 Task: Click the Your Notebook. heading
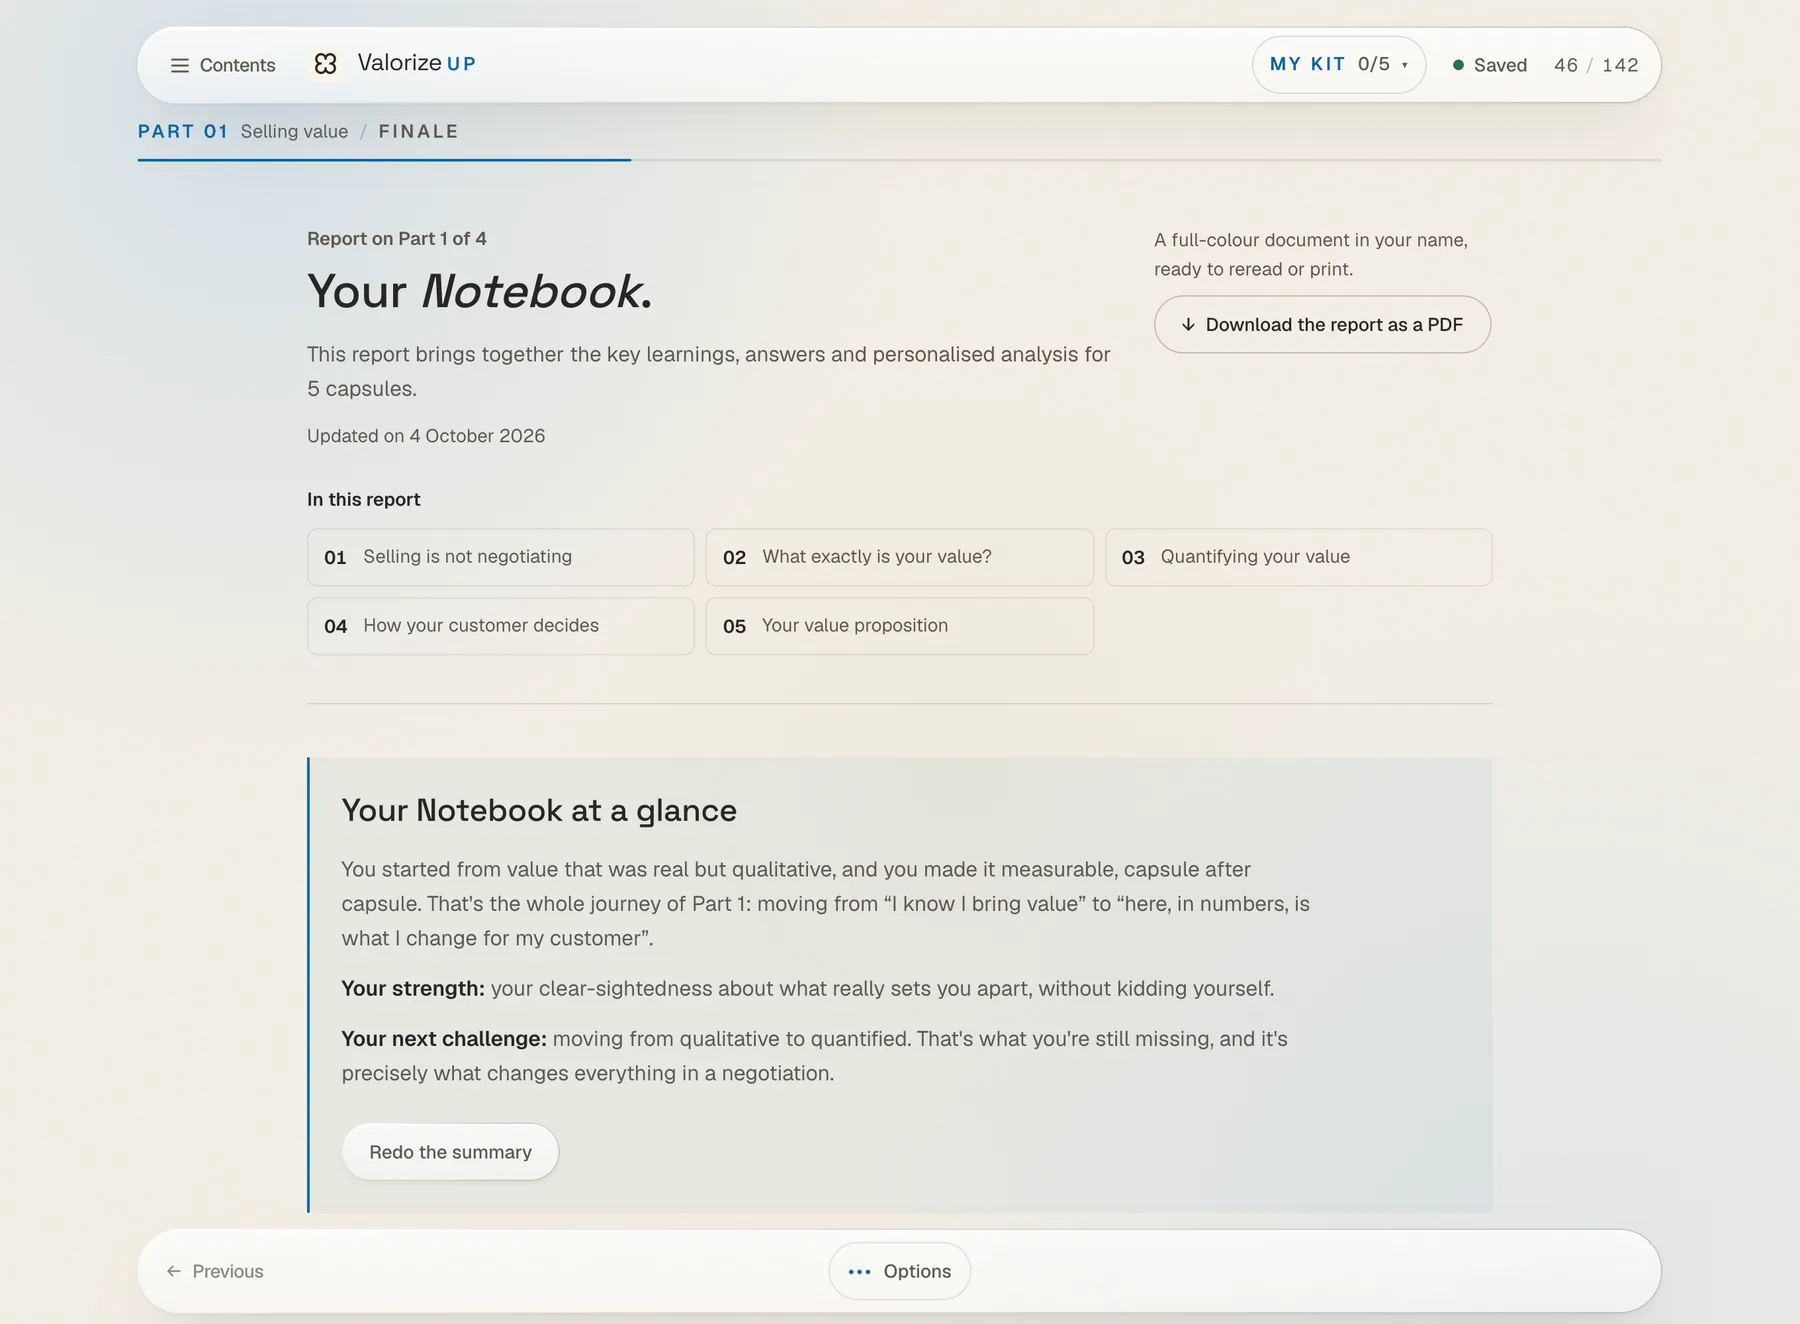pos(479,291)
